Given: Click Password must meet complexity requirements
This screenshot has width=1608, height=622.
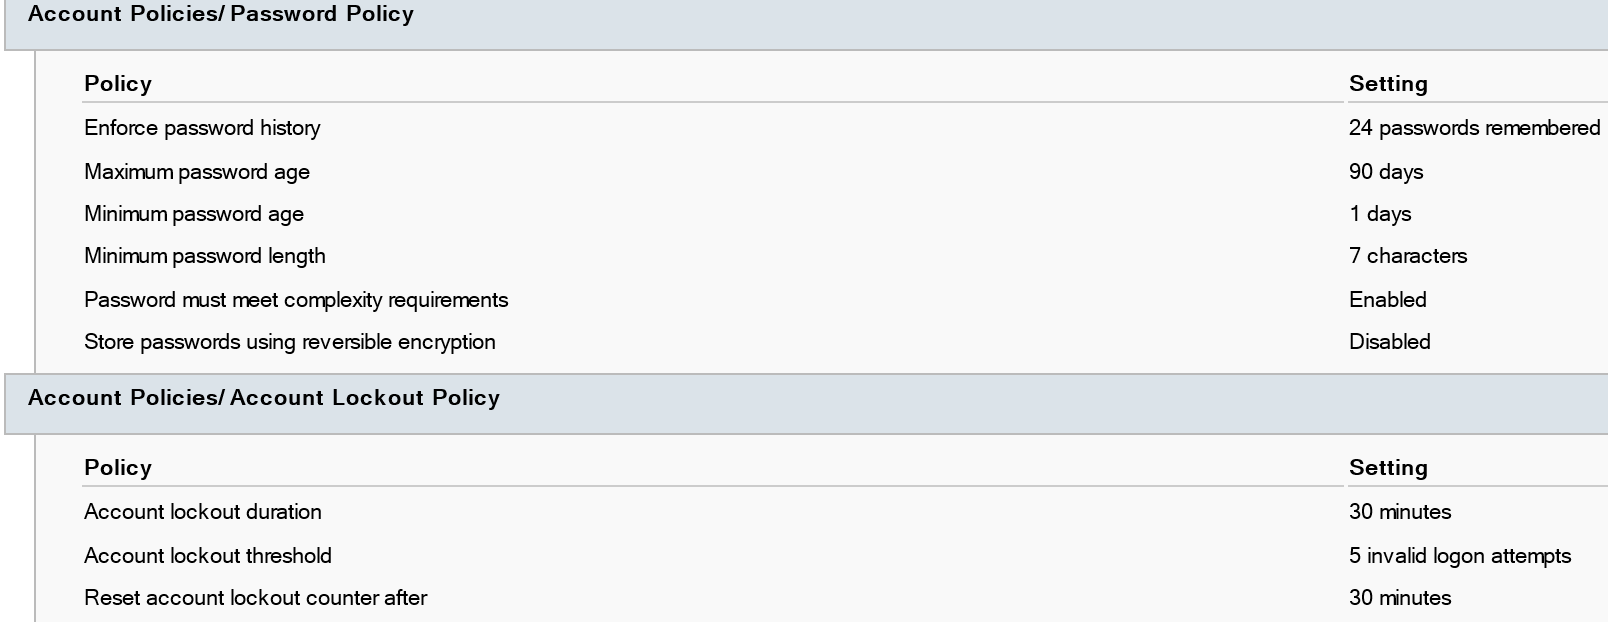Looking at the screenshot, I should click(296, 300).
